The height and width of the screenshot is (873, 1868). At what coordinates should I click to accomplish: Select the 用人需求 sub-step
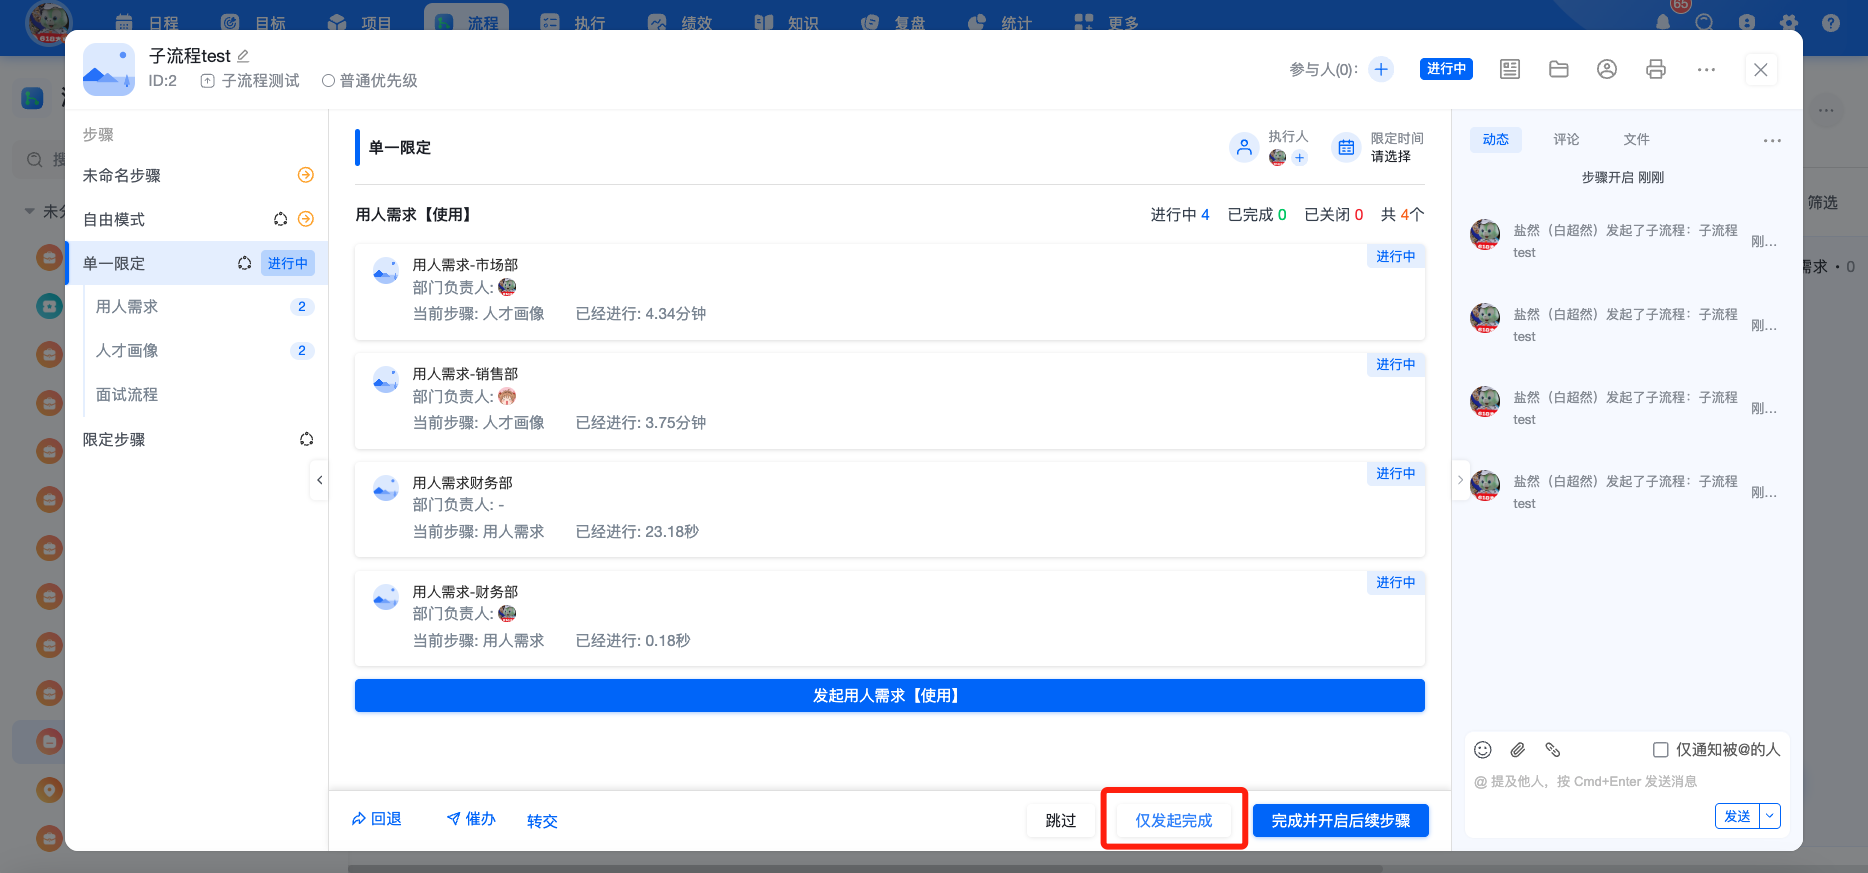coord(204,307)
